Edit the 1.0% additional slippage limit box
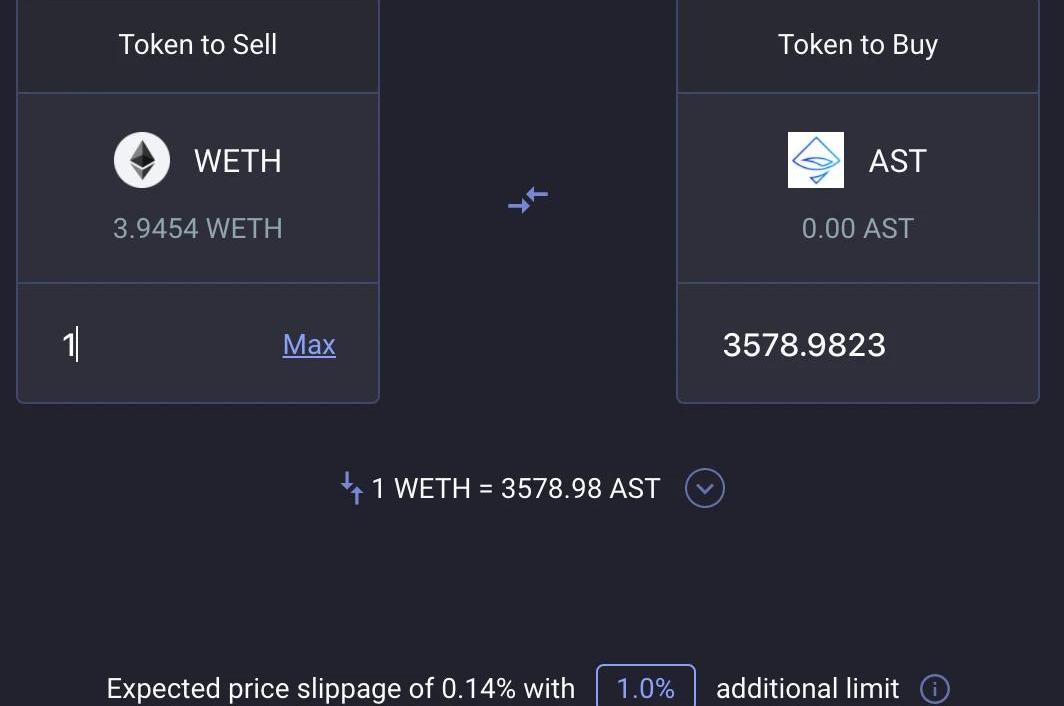Screen dimensions: 1064x706 pyautogui.click(x=646, y=688)
